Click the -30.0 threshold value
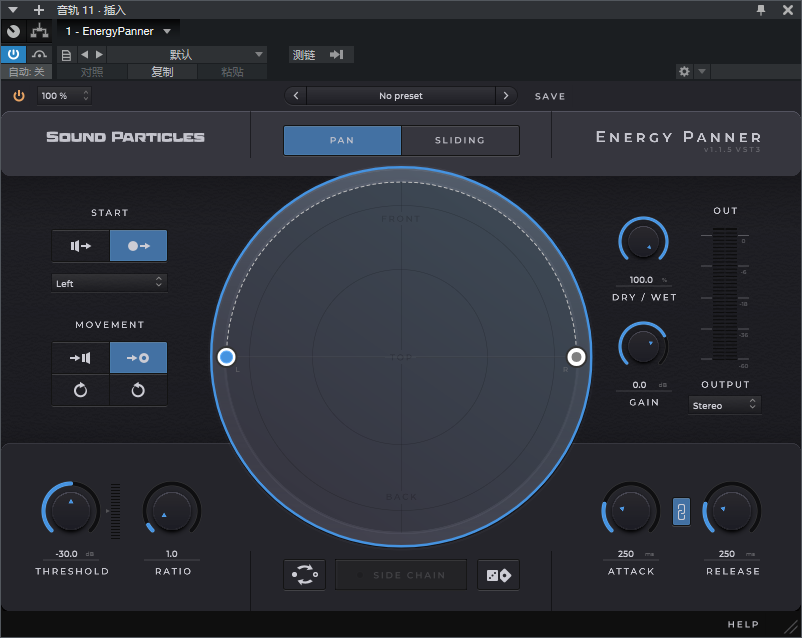Screen dimensions: 802x638 tap(67, 554)
